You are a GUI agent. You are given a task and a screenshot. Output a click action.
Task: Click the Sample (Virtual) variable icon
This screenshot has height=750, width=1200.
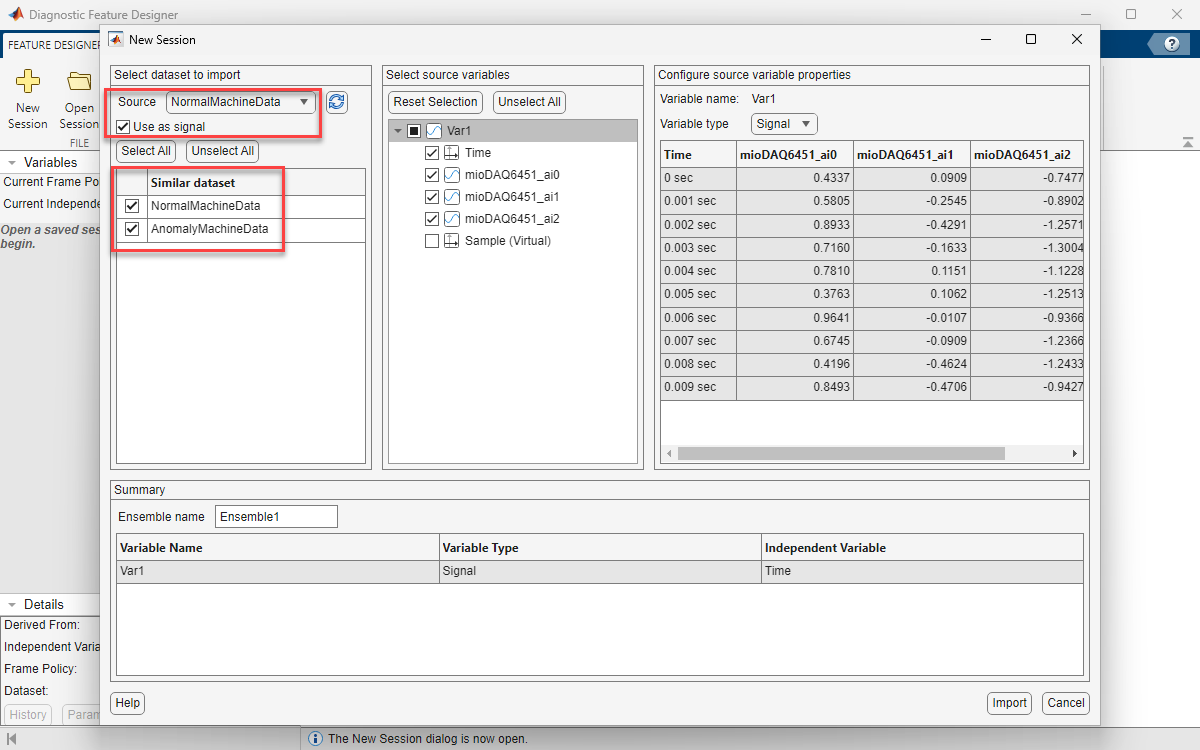click(452, 240)
